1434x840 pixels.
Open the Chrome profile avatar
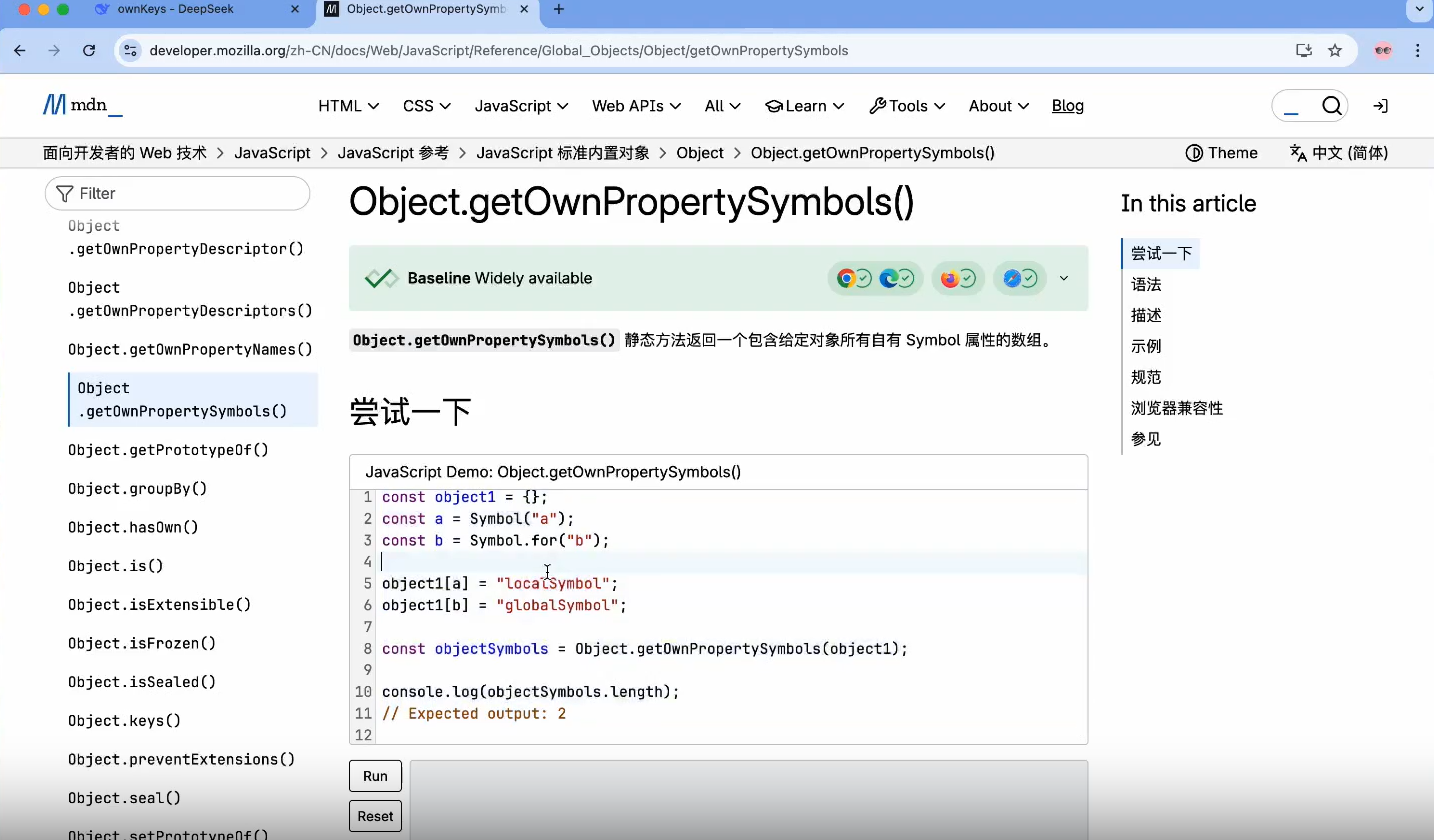[x=1383, y=50]
